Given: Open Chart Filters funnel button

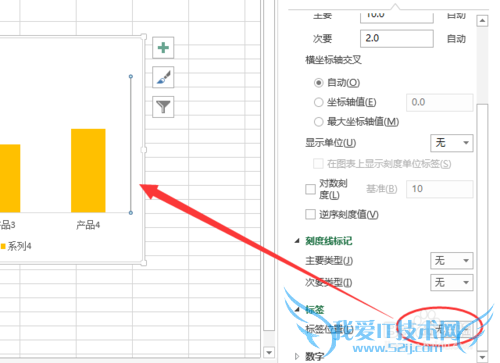Looking at the screenshot, I should click(x=163, y=107).
